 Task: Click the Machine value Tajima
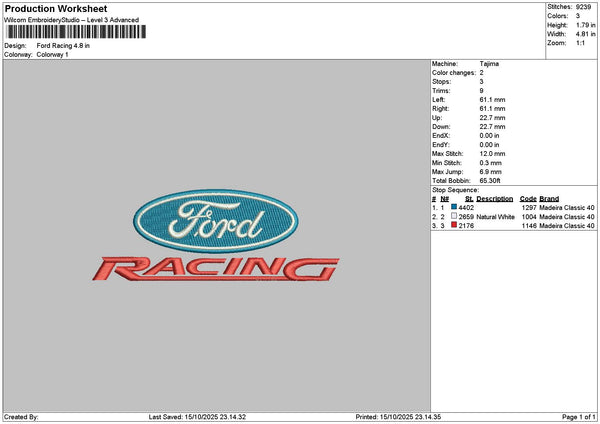coord(489,63)
